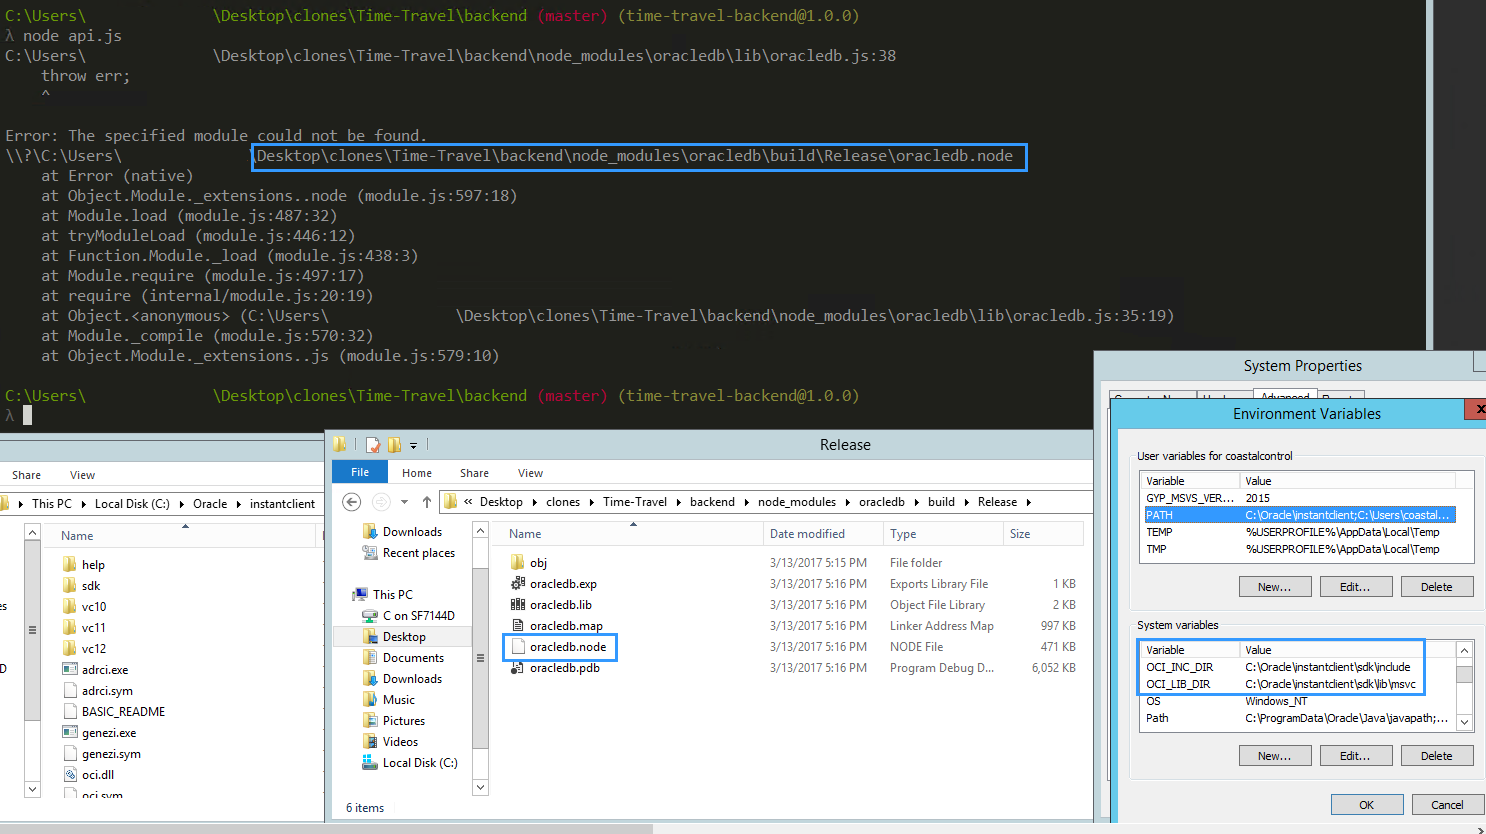The image size is (1486, 834).
Task: Select the genezi.sym file icon
Action: 70,754
